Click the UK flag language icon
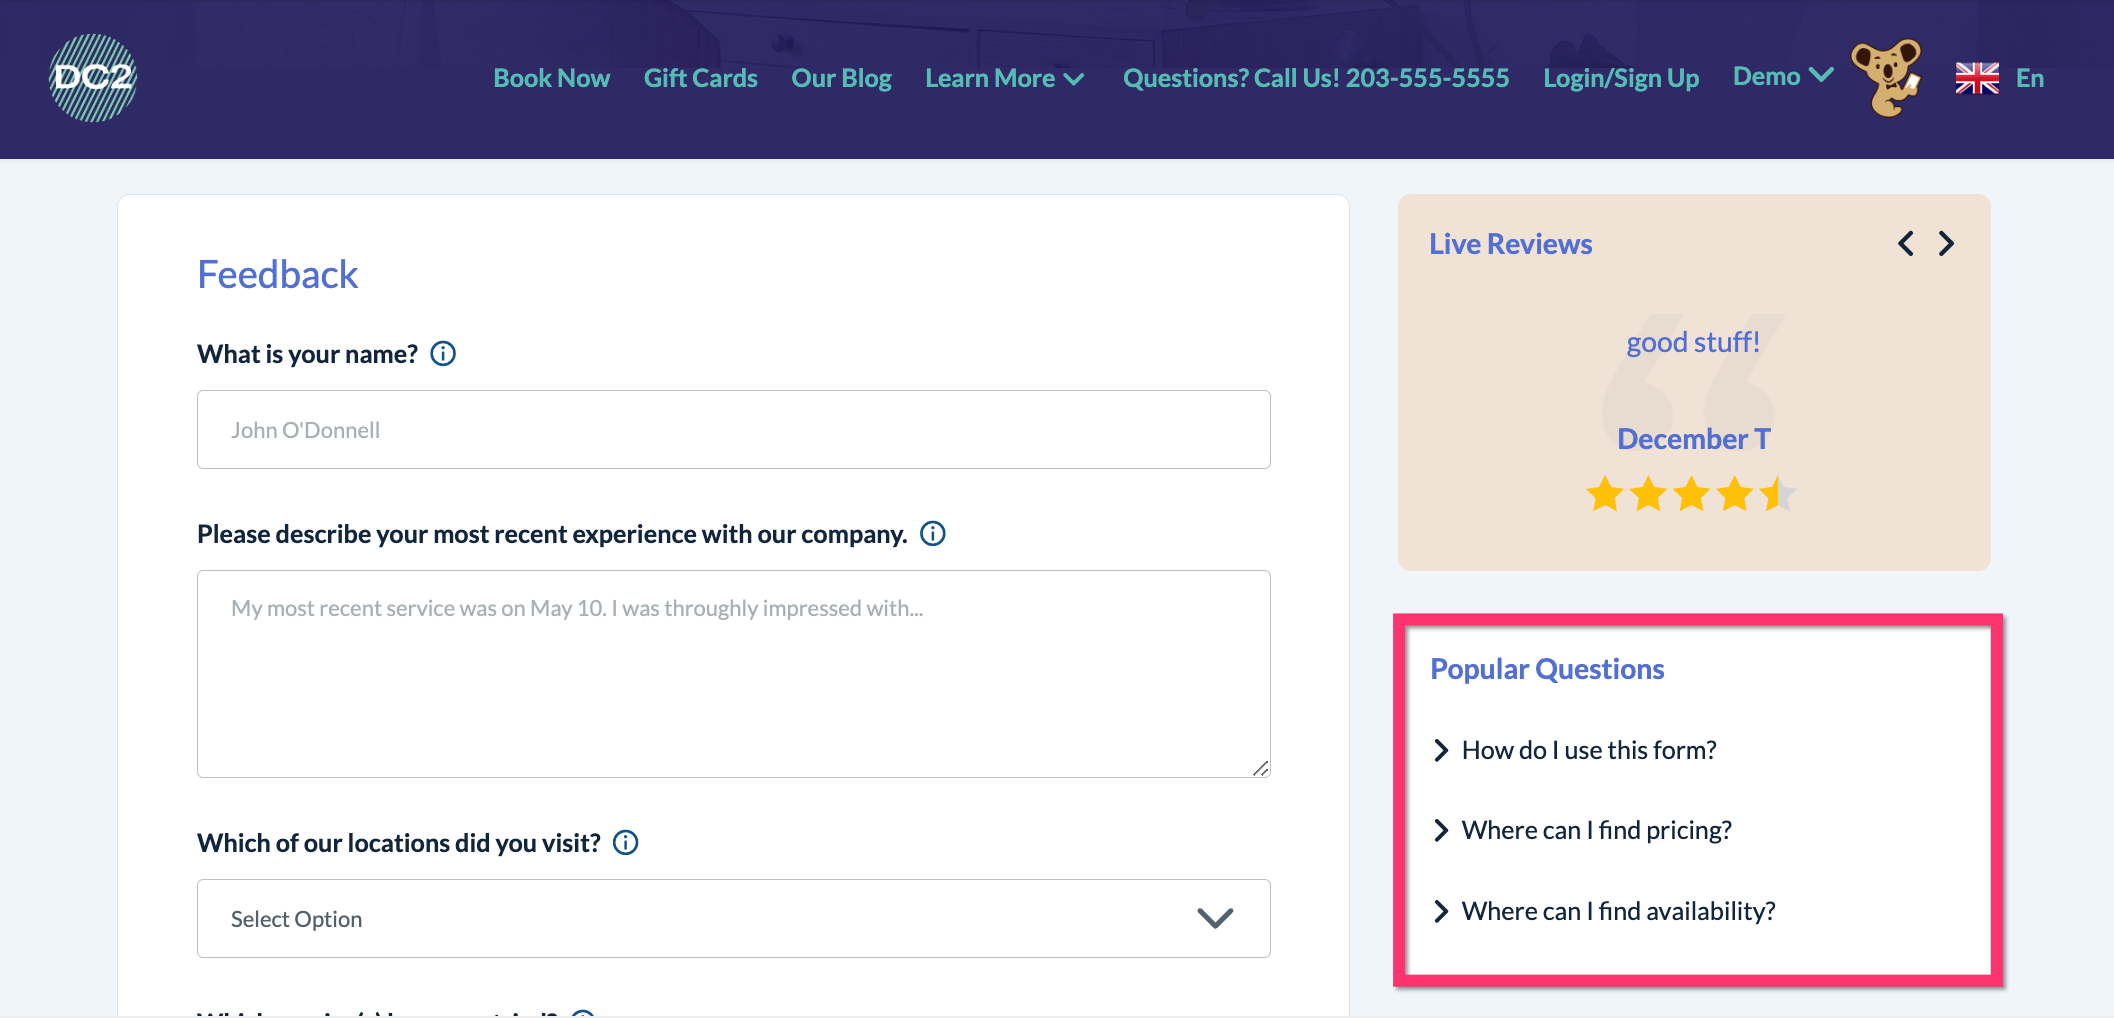Image resolution: width=2114 pixels, height=1018 pixels. [1977, 78]
